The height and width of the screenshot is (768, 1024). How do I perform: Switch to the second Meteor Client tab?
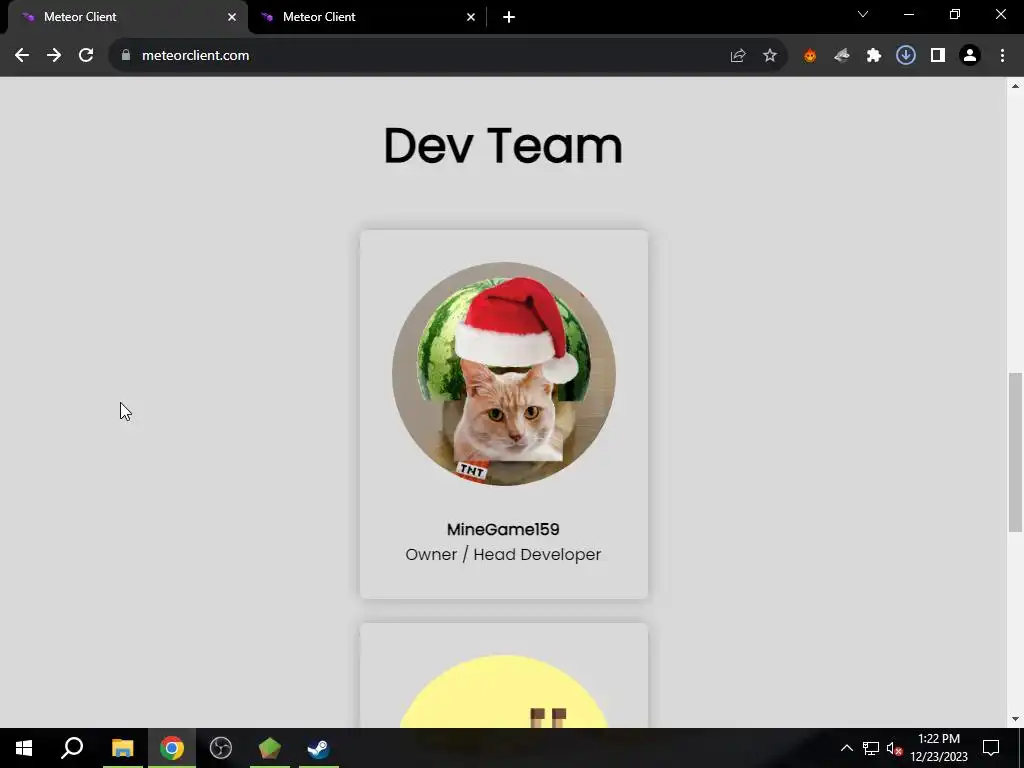[367, 17]
